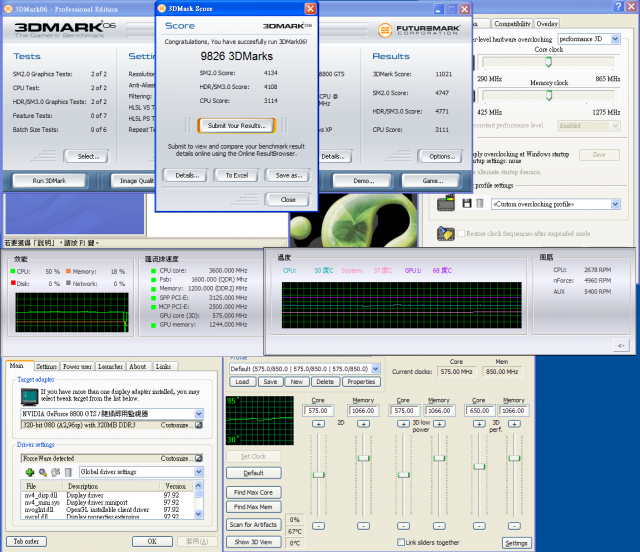Open the disabled performance level dropdown

click(x=615, y=126)
